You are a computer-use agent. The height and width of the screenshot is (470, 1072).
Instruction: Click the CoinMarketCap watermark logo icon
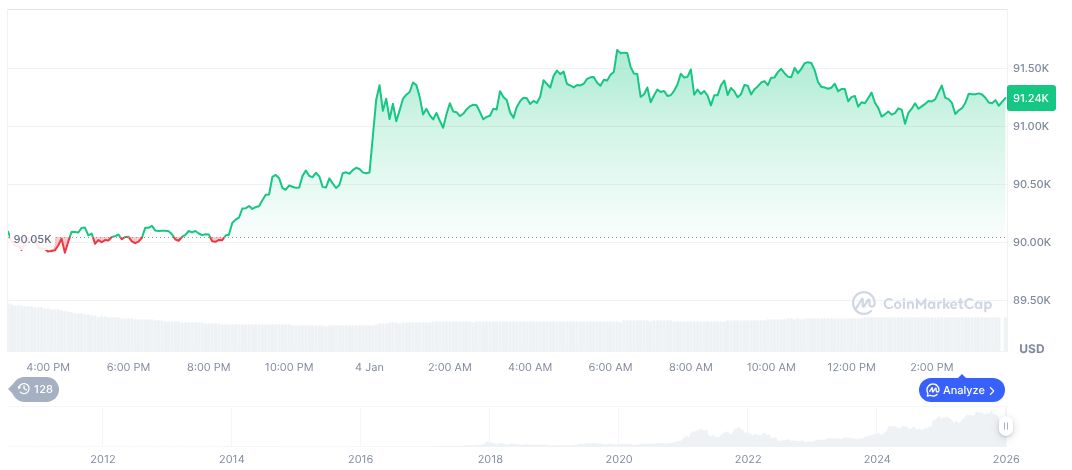tap(864, 302)
